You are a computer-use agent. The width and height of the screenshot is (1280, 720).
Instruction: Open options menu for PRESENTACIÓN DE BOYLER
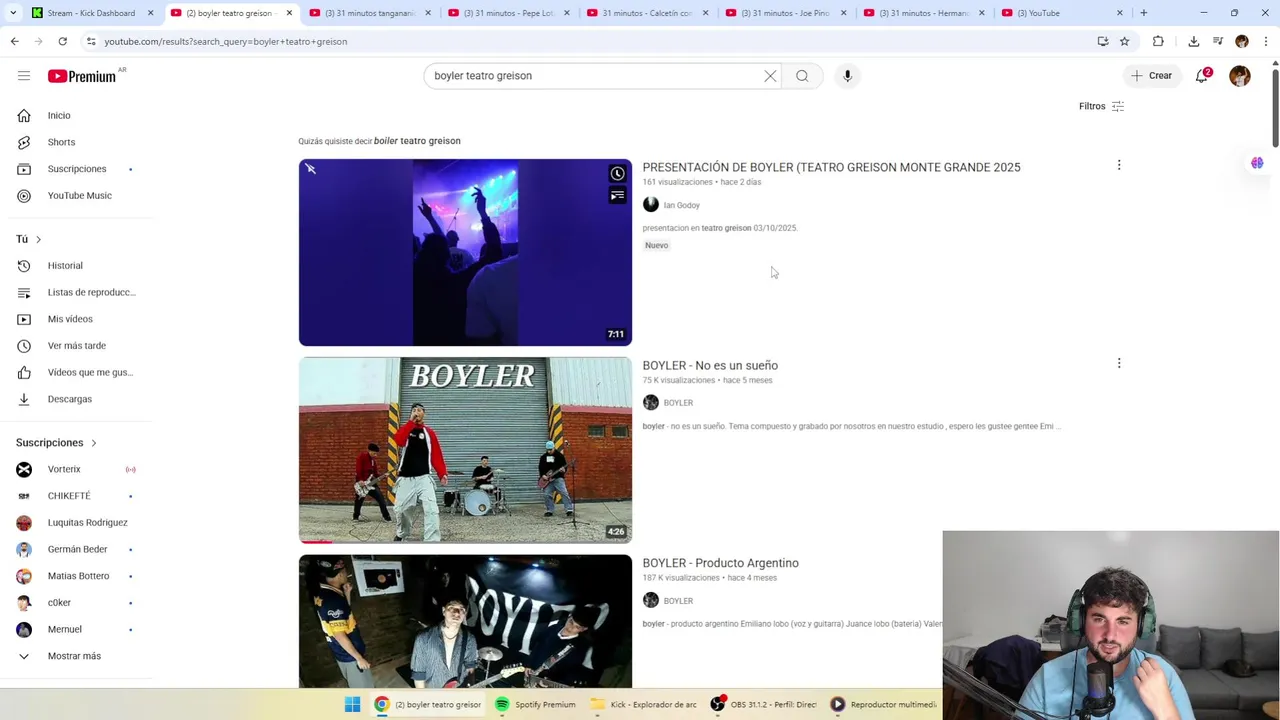coord(1119,165)
